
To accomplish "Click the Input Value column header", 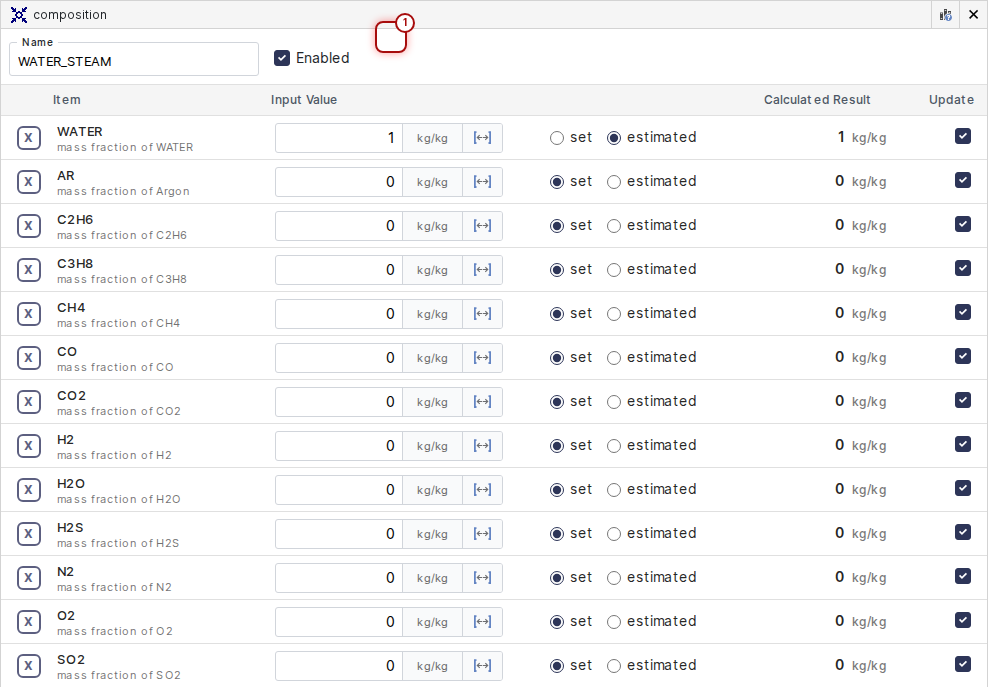I will click(304, 100).
